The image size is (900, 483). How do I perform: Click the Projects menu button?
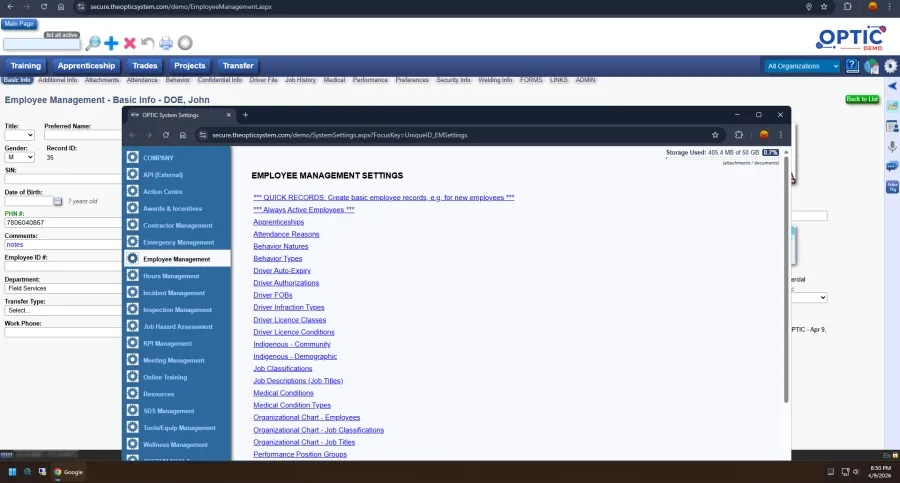tap(189, 65)
